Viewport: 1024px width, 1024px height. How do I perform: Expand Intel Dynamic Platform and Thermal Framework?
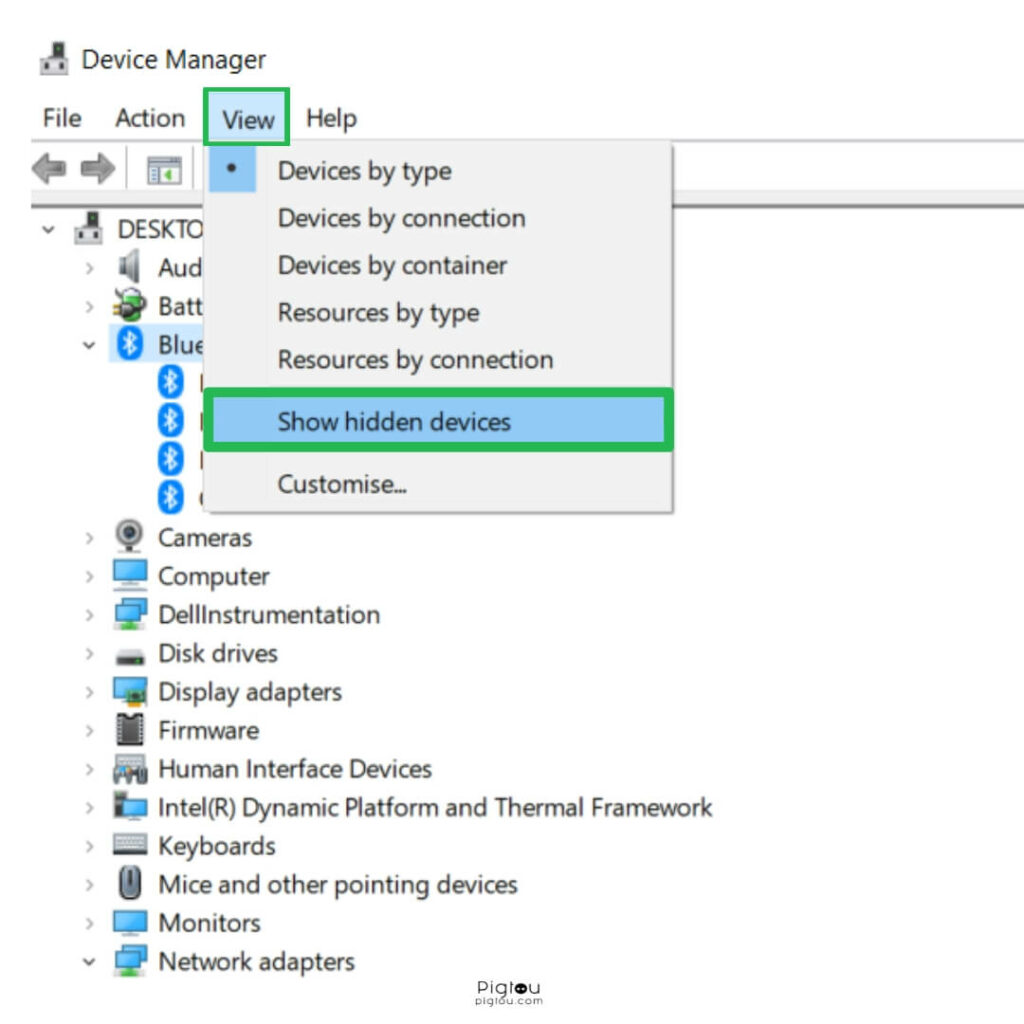(89, 807)
